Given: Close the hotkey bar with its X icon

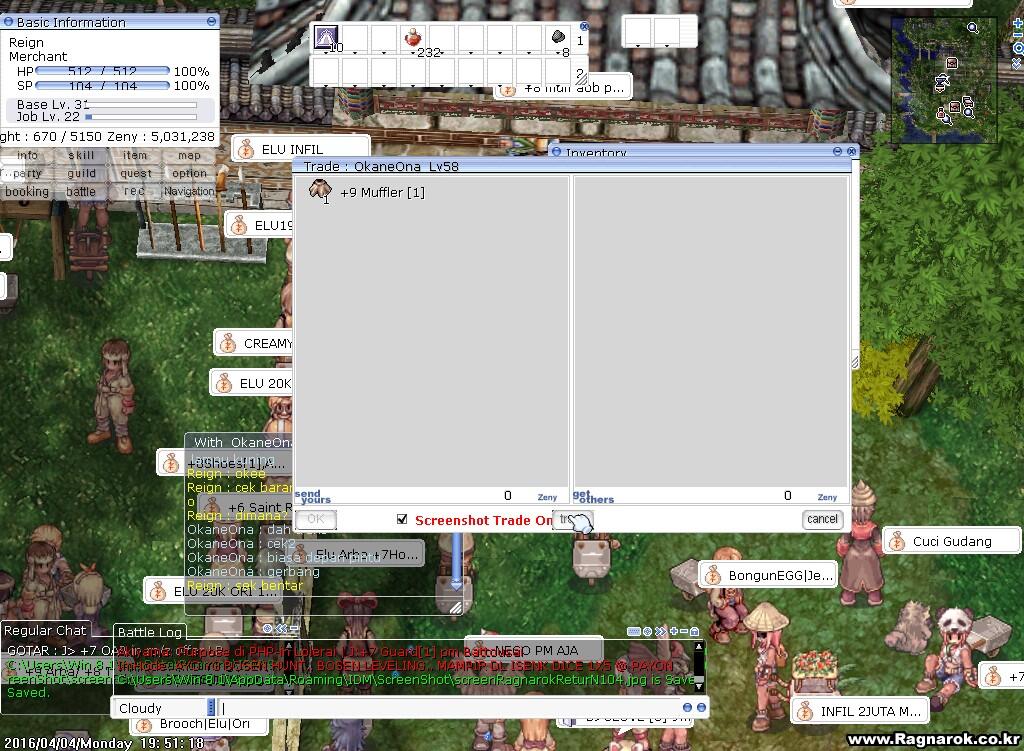Looking at the screenshot, I should pyautogui.click(x=584, y=27).
